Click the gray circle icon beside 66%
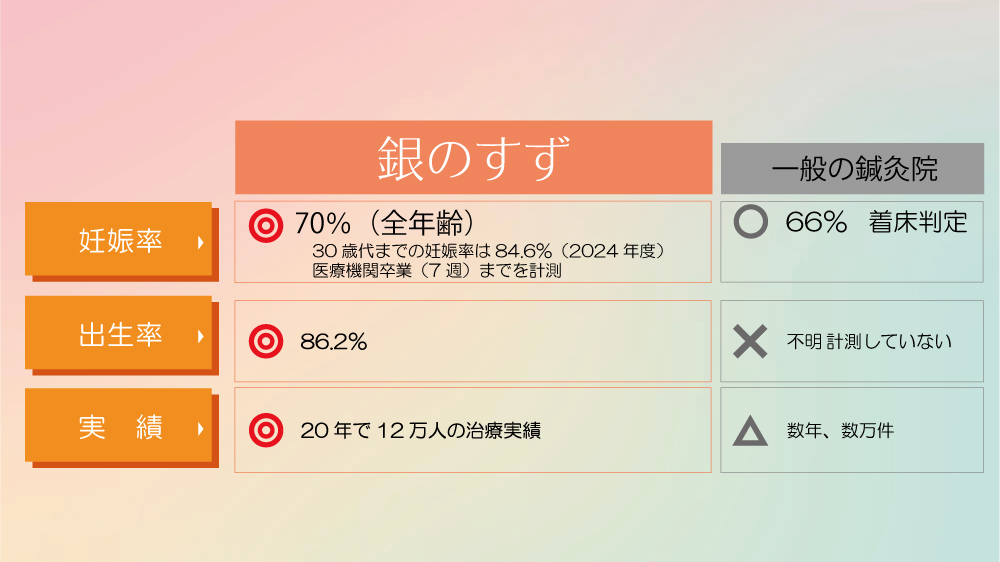This screenshot has height=562, width=1000. [750, 221]
